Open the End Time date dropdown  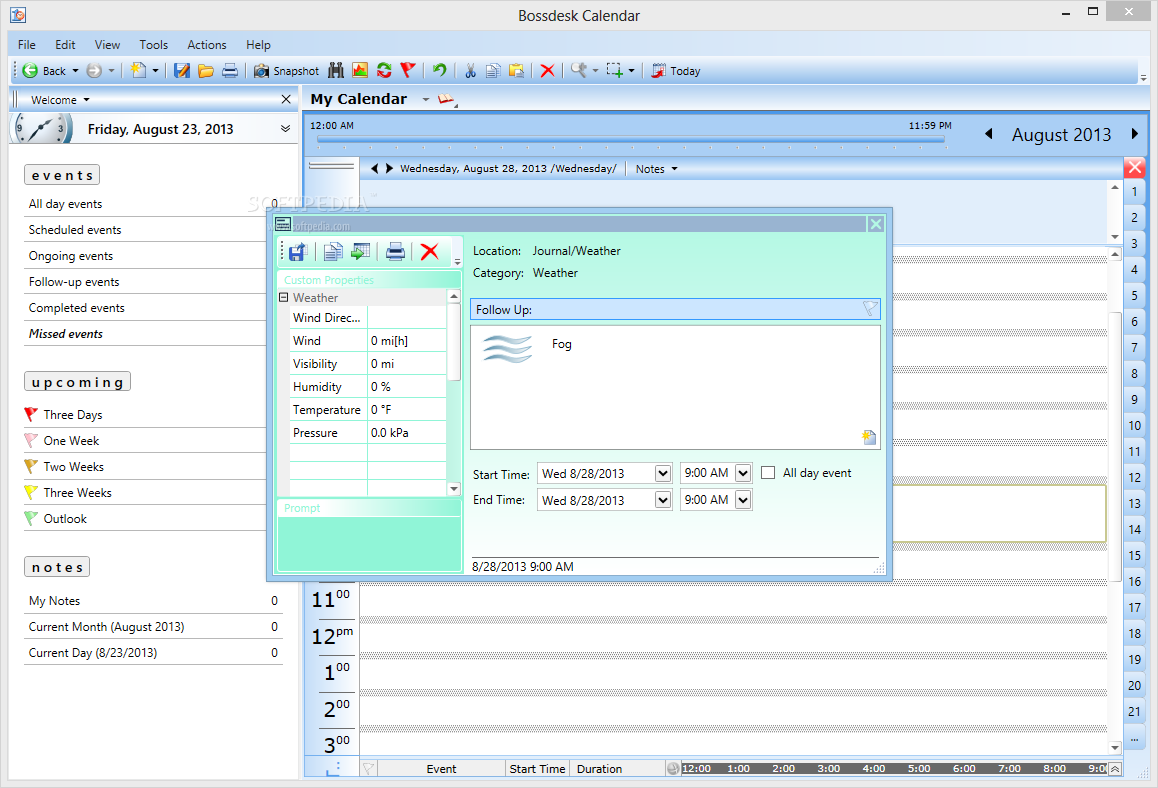click(x=663, y=500)
